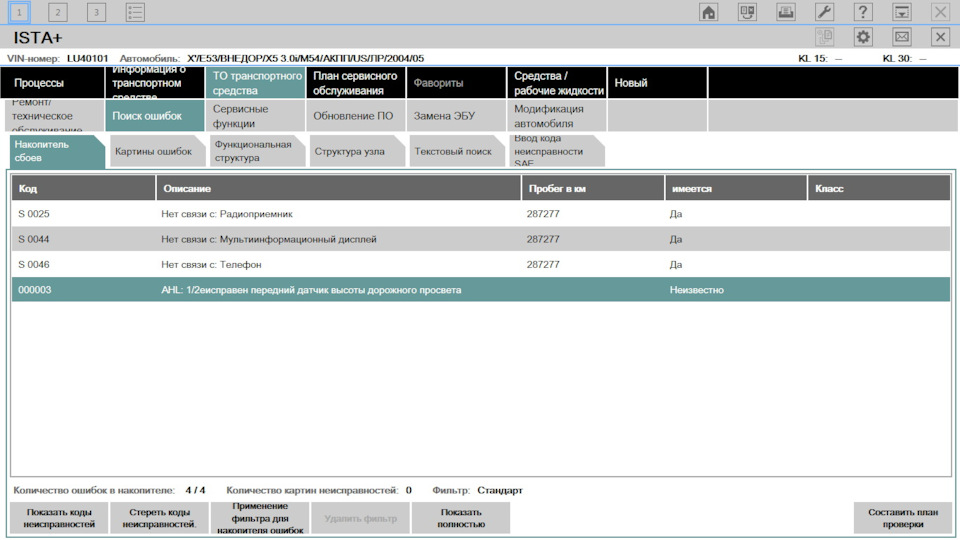960x540 pixels.
Task: Open operation step 1 icon
Action: tap(19, 12)
